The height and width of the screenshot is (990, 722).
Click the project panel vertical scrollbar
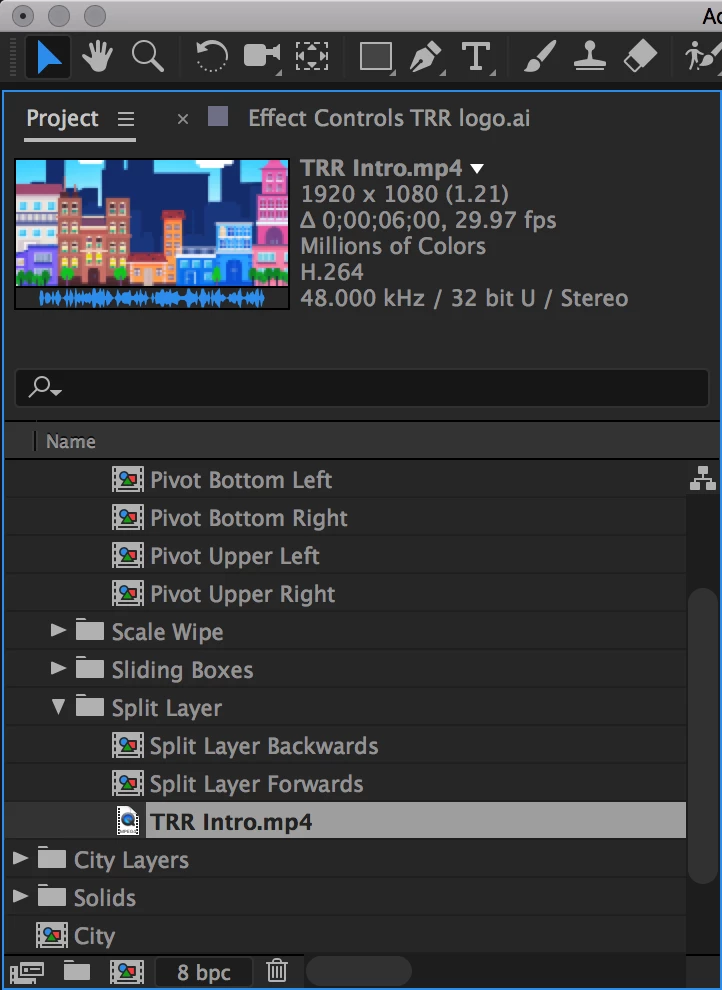coord(702,736)
